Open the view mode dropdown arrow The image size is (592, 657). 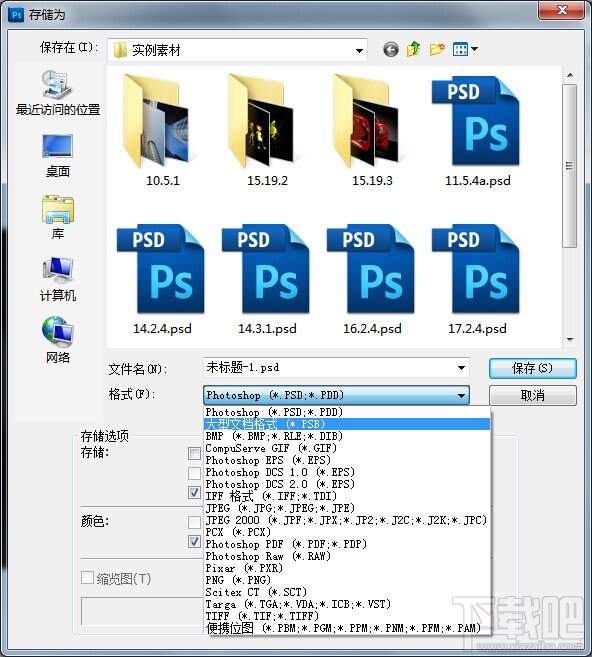(474, 49)
